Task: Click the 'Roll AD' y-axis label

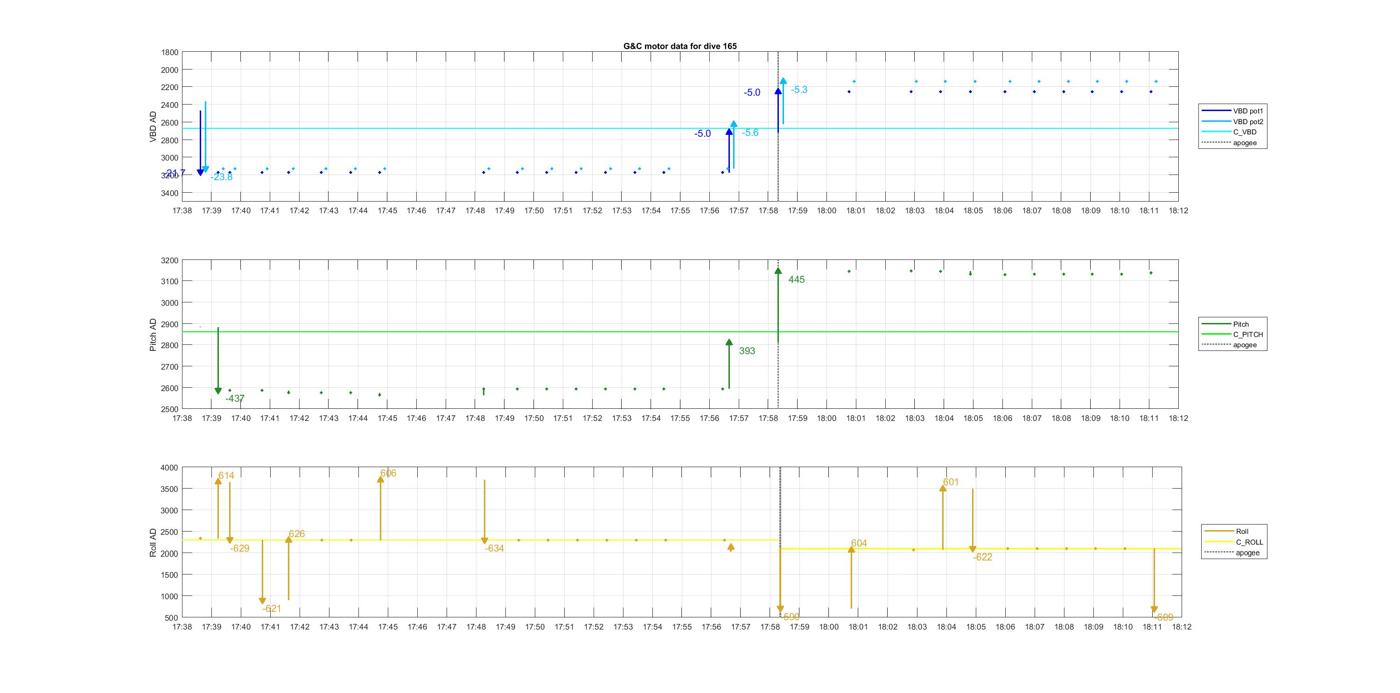Action: coord(153,541)
